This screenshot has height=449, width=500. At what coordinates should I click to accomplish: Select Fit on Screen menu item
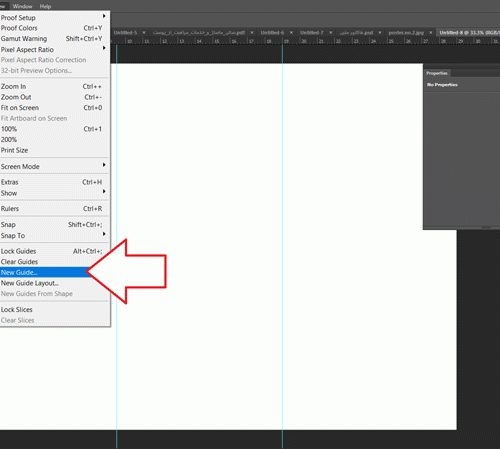[55, 108]
